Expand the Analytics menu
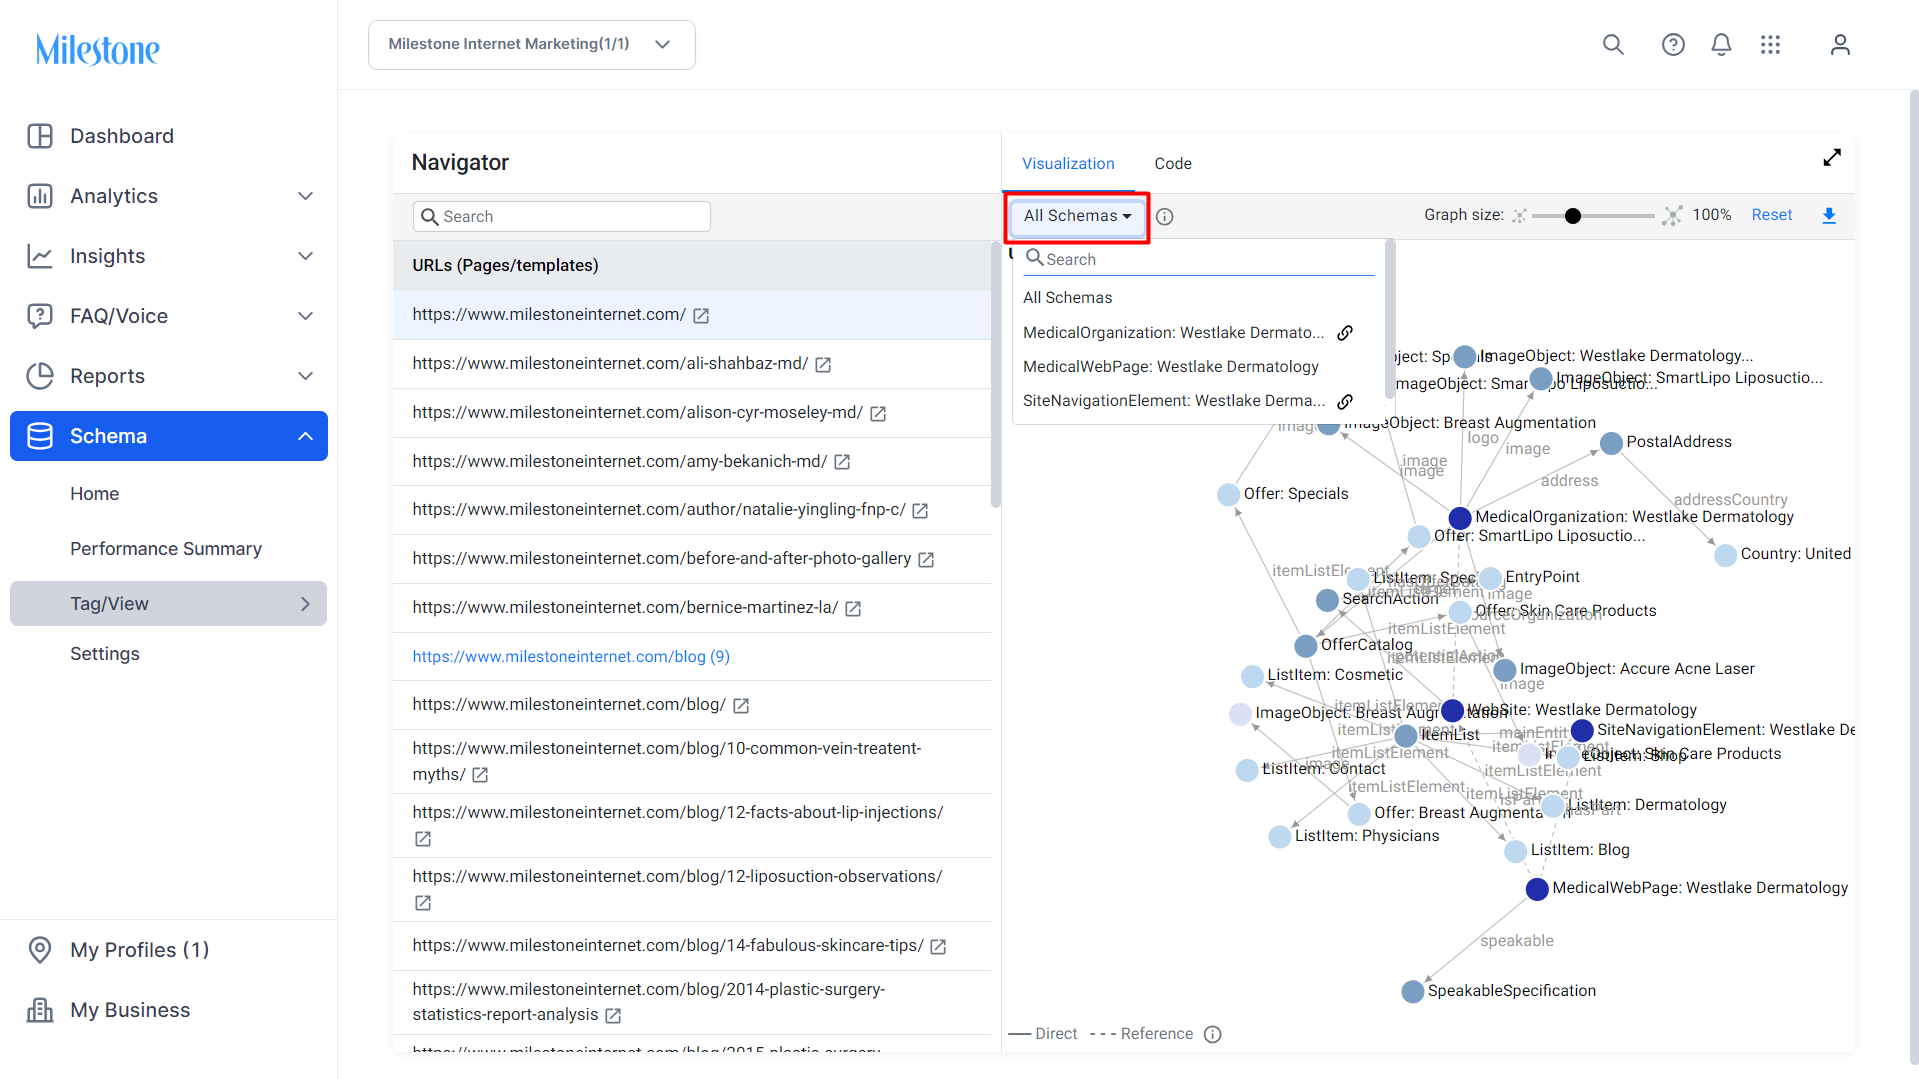Screen dimensions: 1919x1079 point(306,196)
